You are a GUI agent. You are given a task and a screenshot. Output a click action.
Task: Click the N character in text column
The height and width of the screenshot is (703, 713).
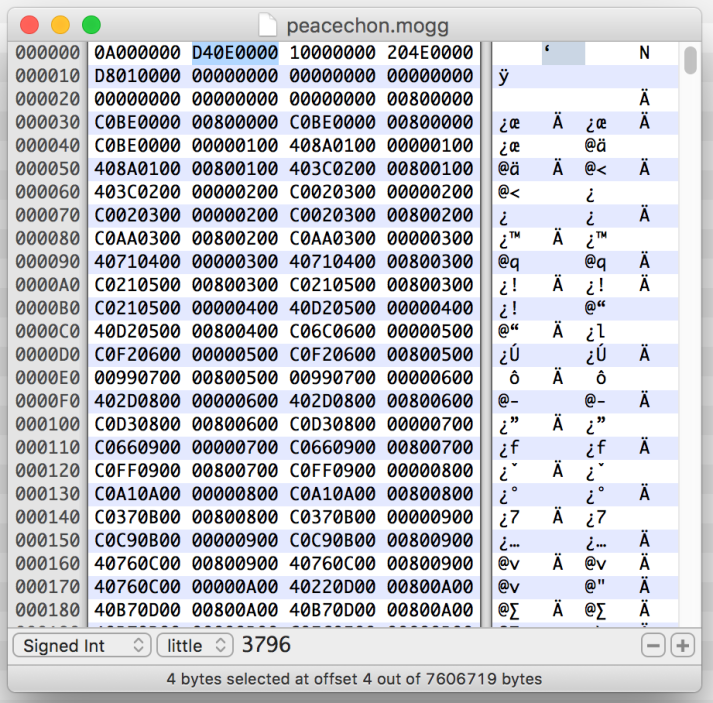pos(645,52)
